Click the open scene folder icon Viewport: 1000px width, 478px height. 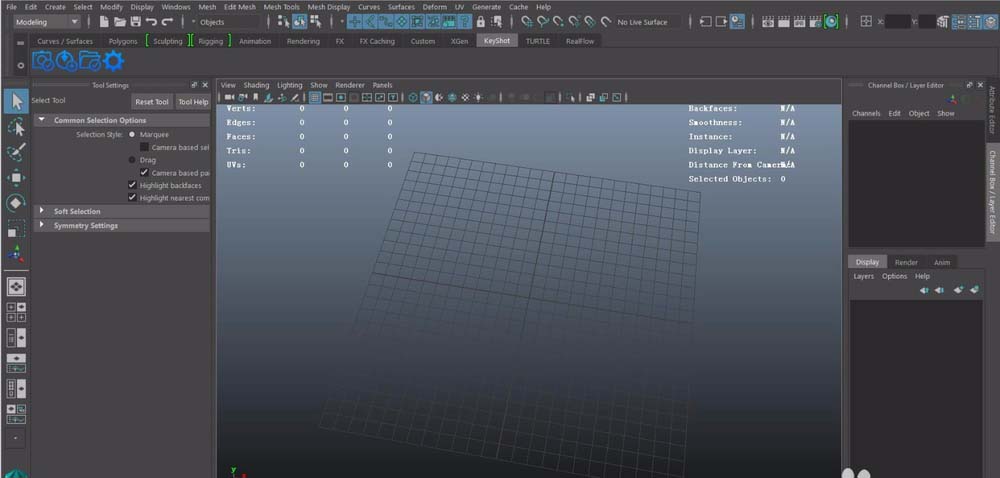(x=119, y=22)
